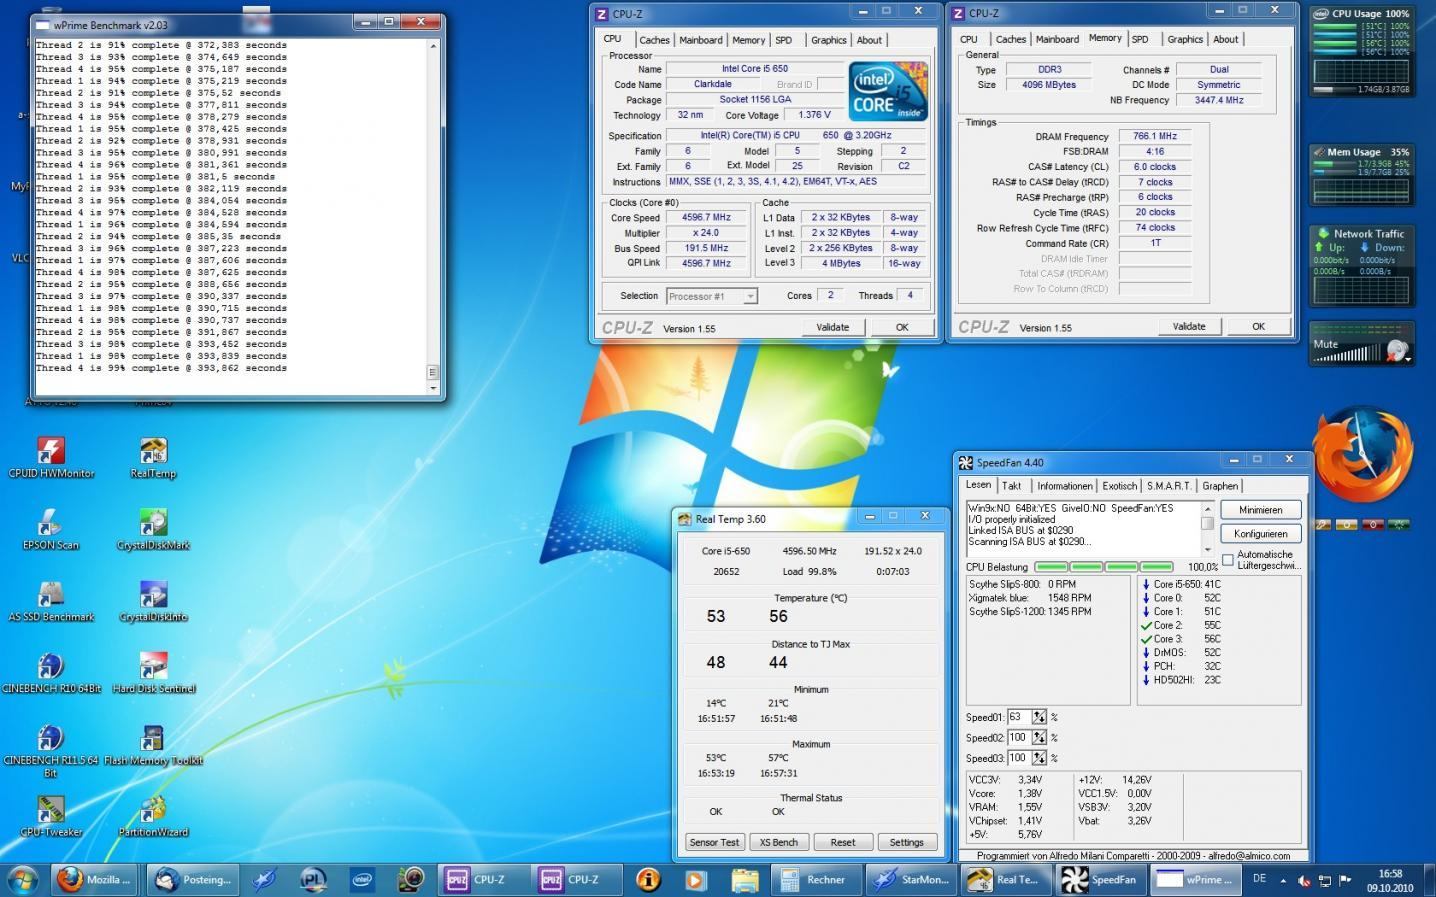Open Mainboard tab in left CPU-Z window
1436x897 pixels.
tap(700, 40)
